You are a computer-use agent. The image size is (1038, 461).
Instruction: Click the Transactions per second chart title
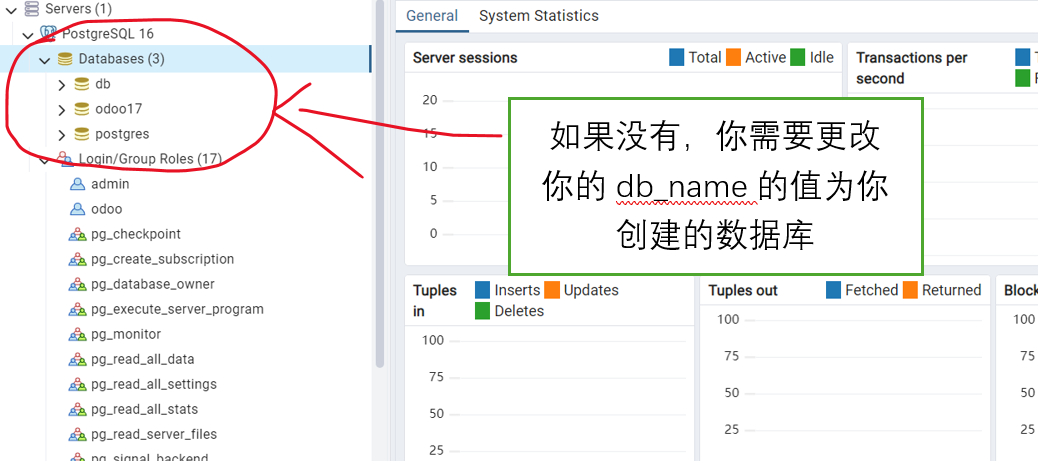pyautogui.click(x=912, y=68)
